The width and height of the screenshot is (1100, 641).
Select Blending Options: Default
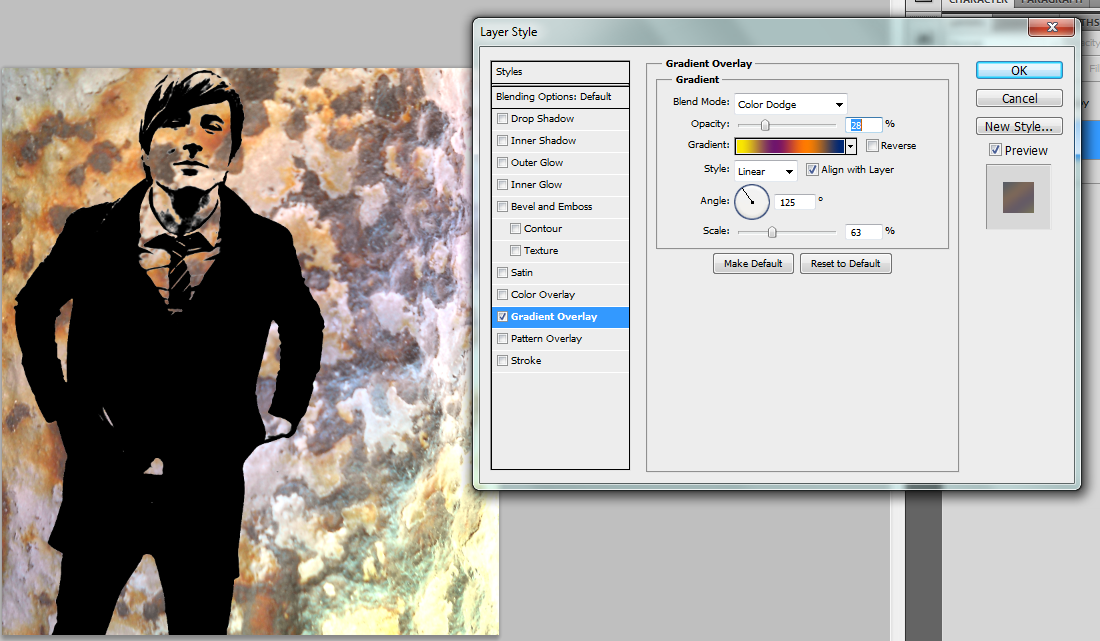[560, 97]
